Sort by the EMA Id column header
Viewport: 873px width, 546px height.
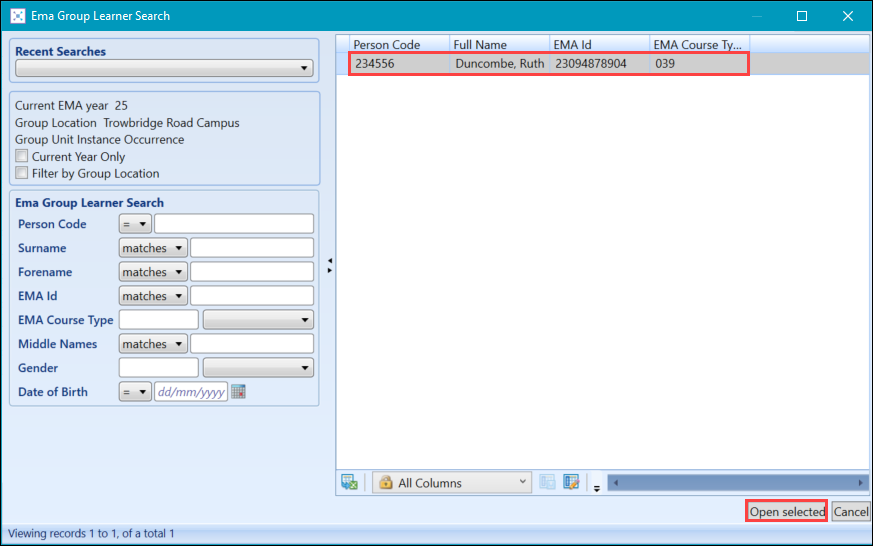600,44
